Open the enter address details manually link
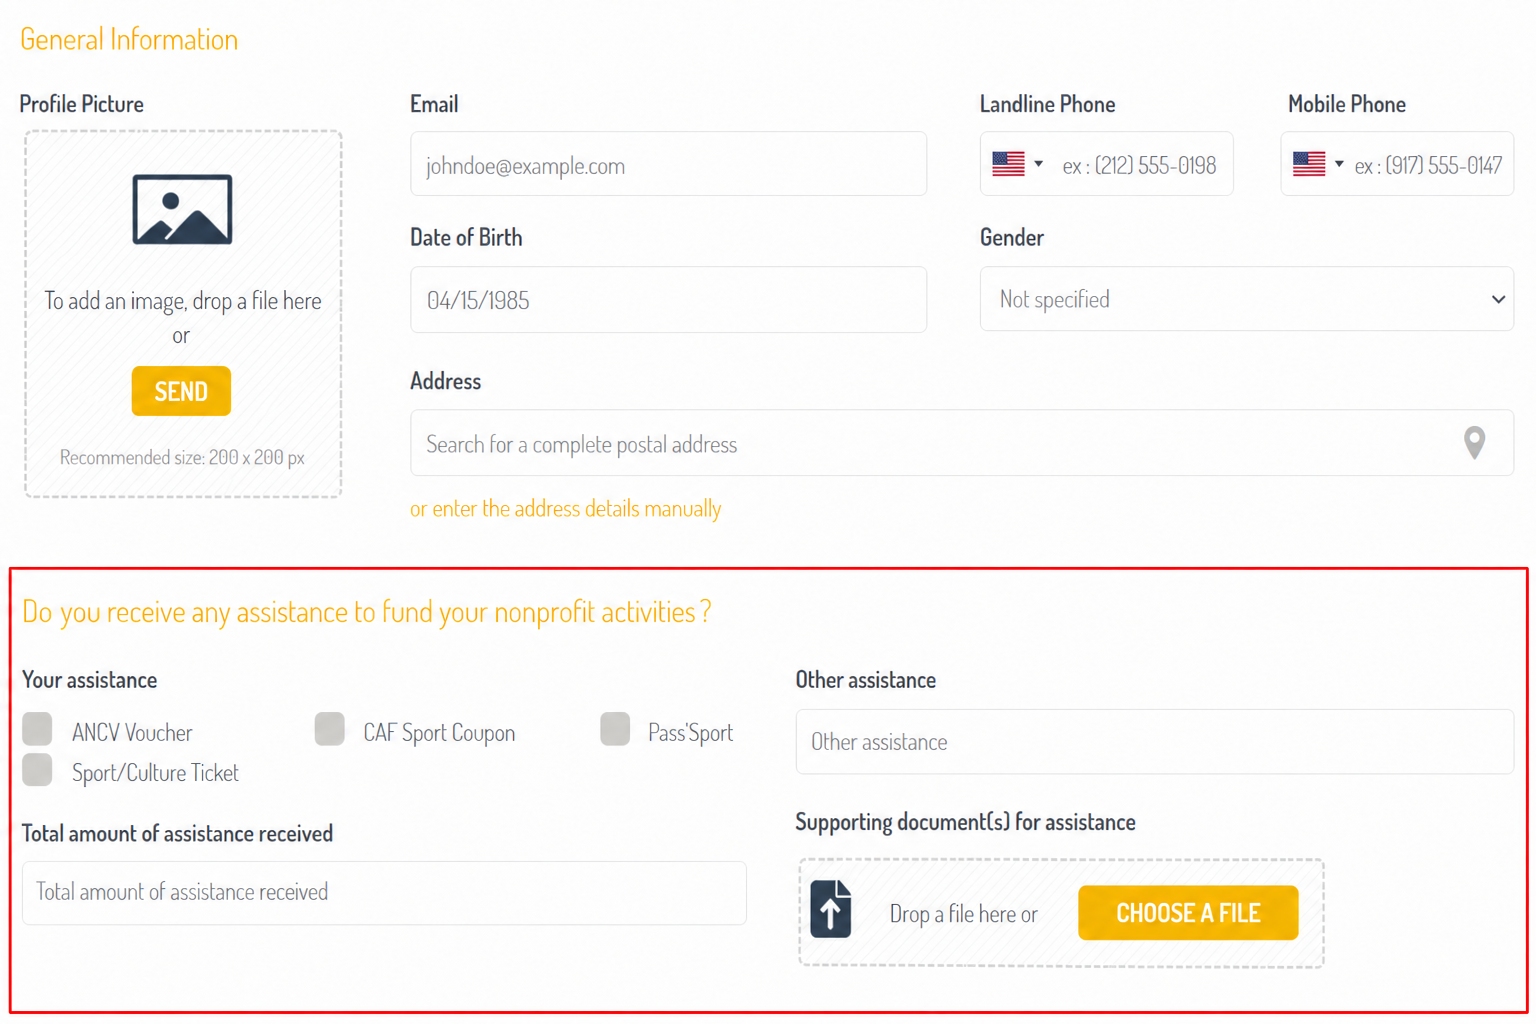This screenshot has width=1536, height=1024. [x=565, y=508]
